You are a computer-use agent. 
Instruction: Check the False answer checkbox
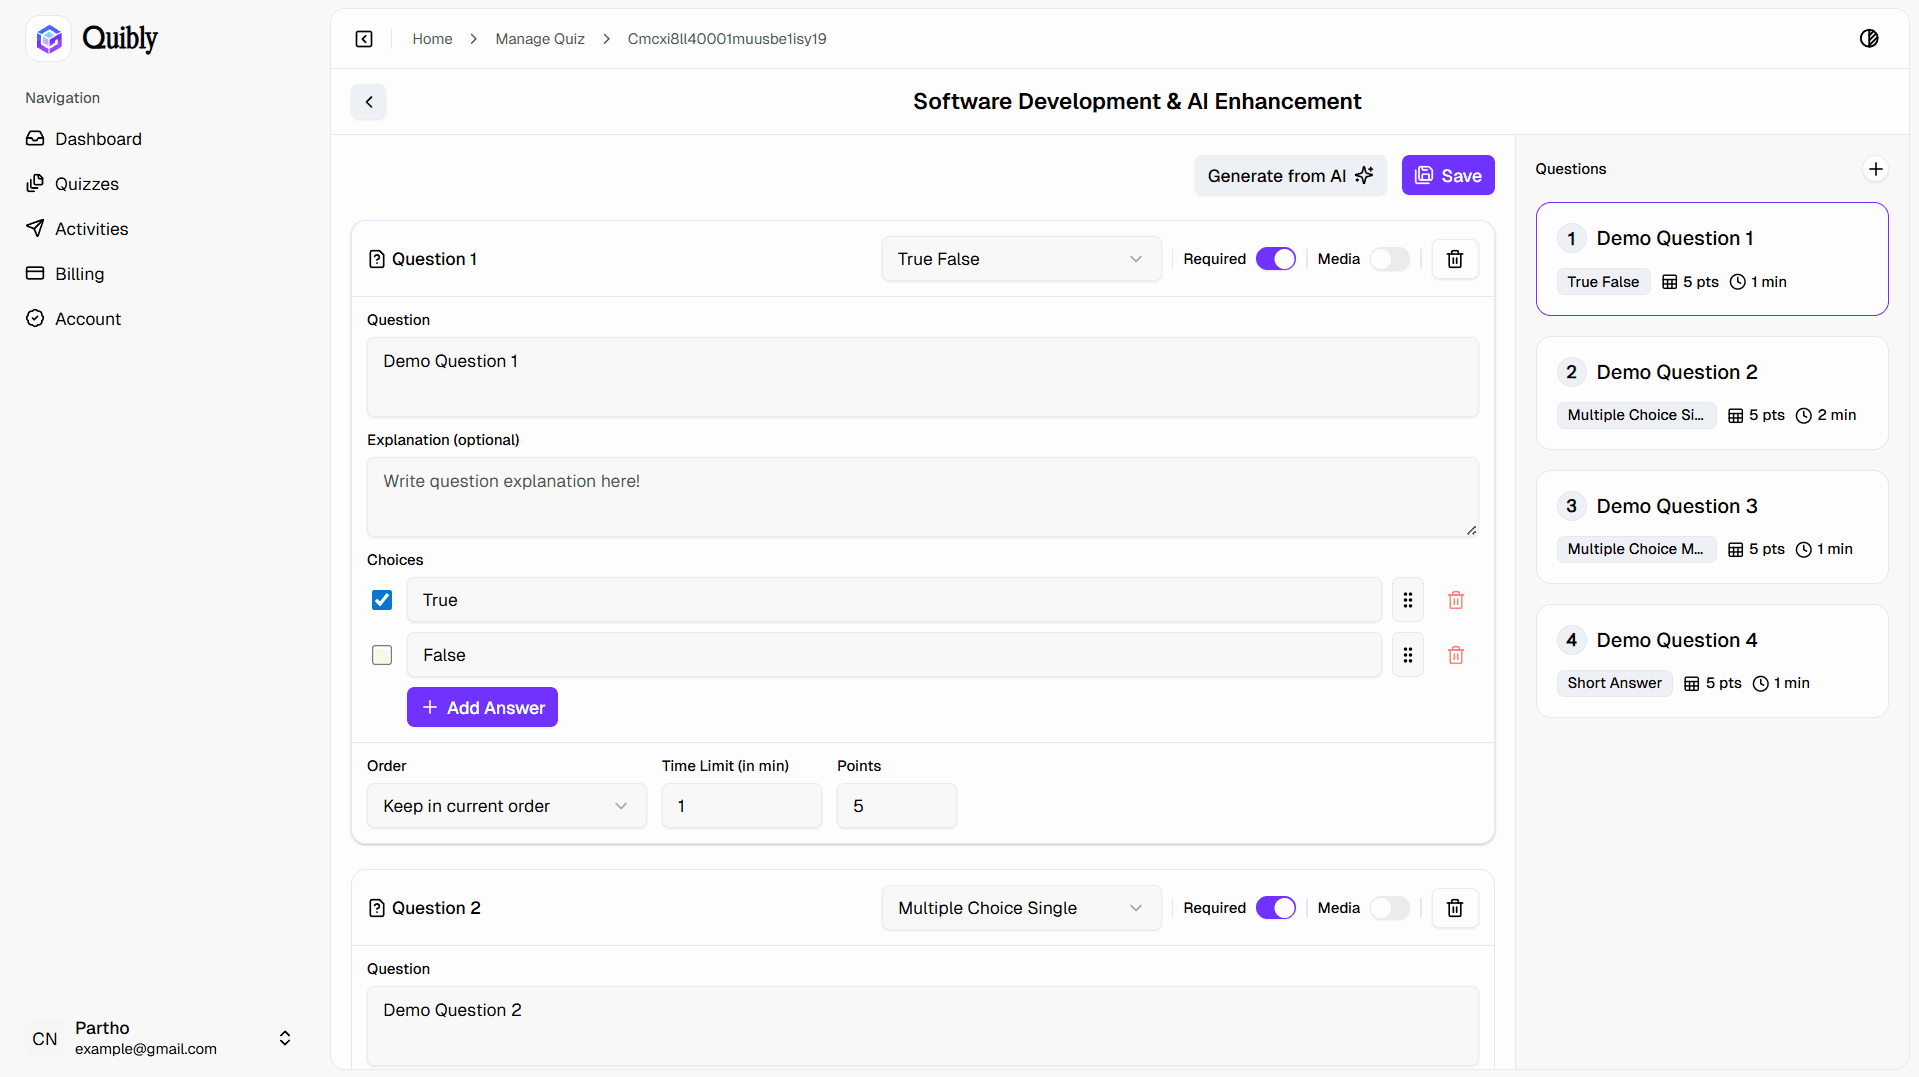[382, 655]
